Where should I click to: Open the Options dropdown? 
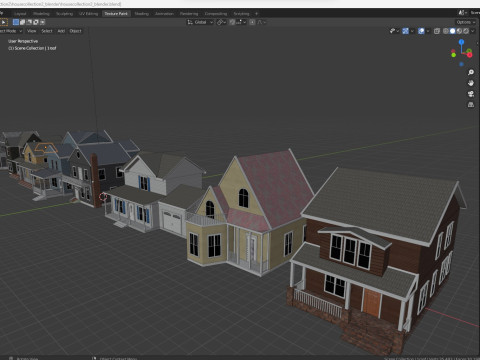[x=466, y=22]
